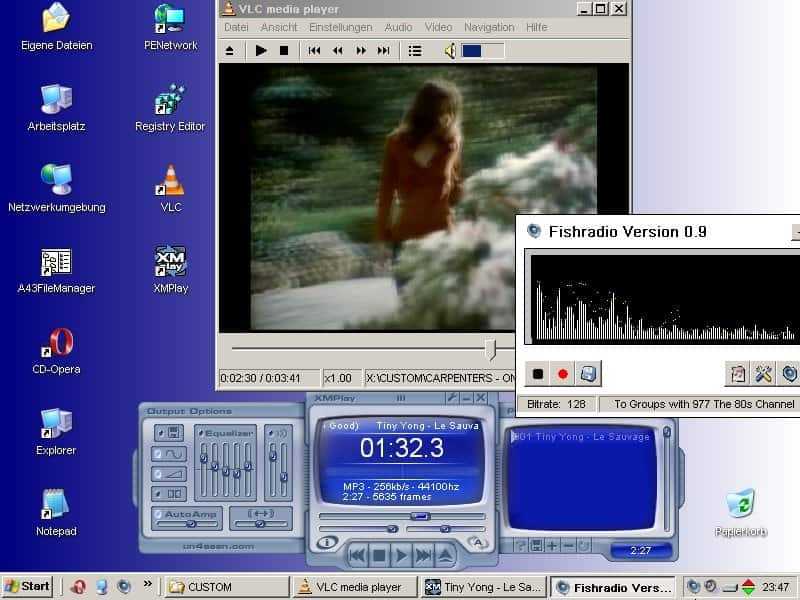The image size is (800, 600).
Task: Click the eject icon in VLC toolbar
Action: coord(230,51)
